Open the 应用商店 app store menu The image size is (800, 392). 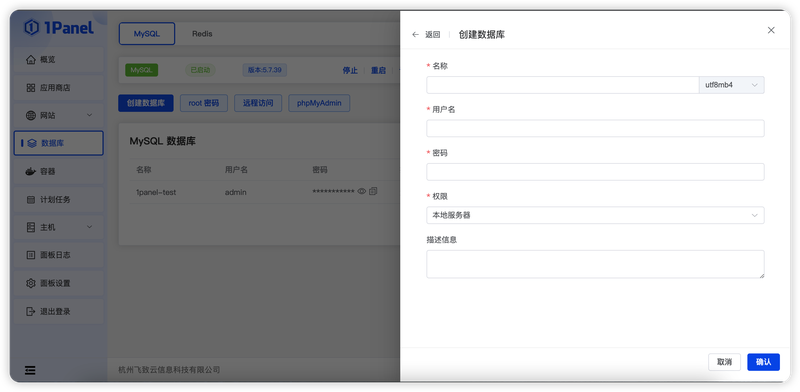[x=59, y=88]
